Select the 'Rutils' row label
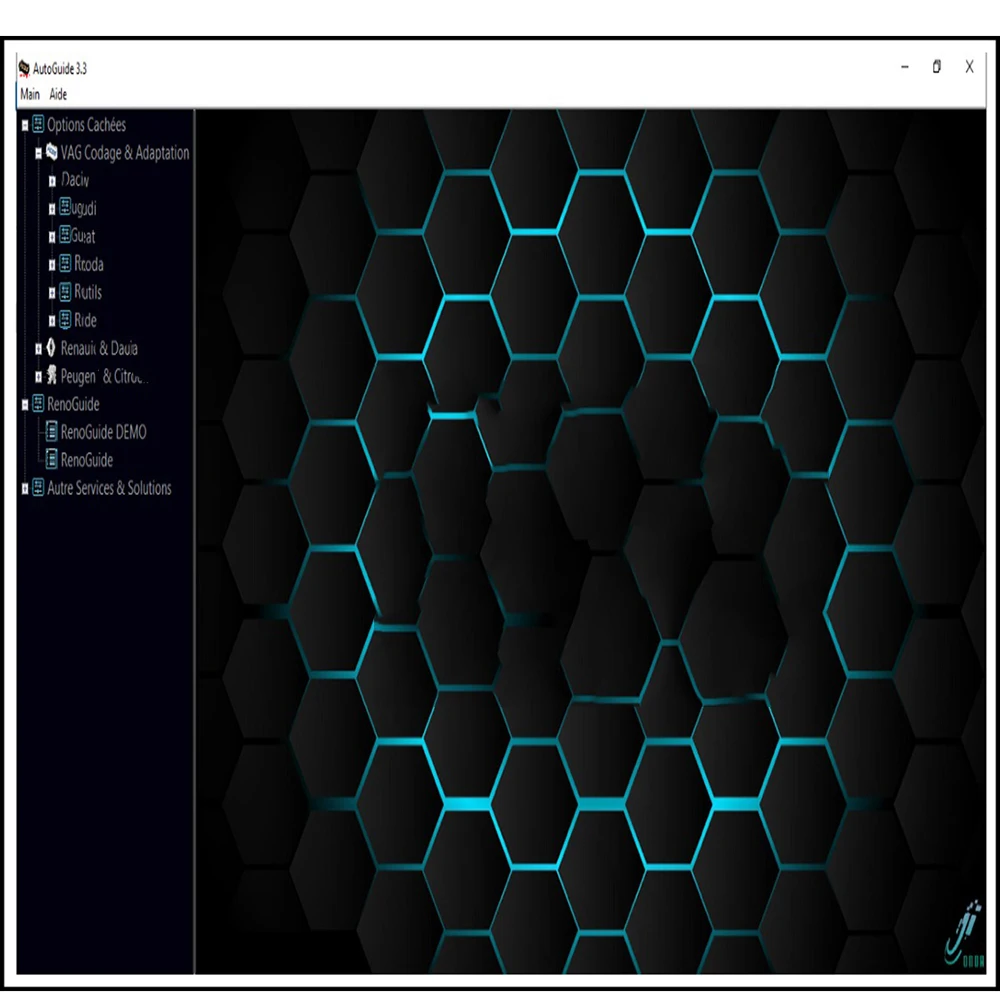 [88, 292]
